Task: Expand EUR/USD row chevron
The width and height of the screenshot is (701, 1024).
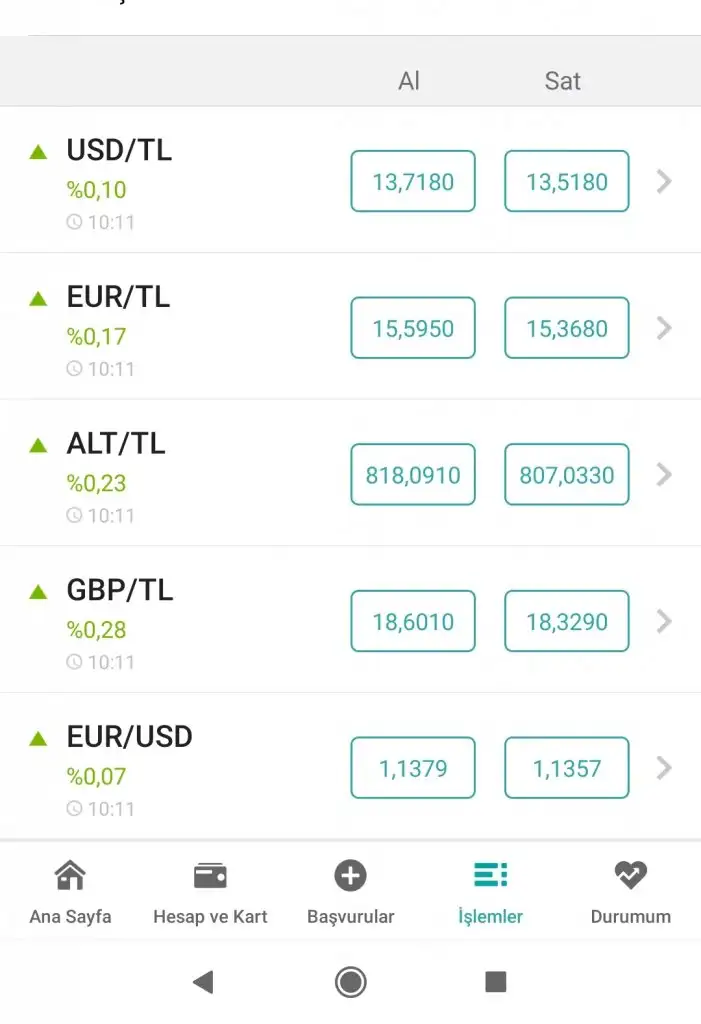Action: (664, 768)
